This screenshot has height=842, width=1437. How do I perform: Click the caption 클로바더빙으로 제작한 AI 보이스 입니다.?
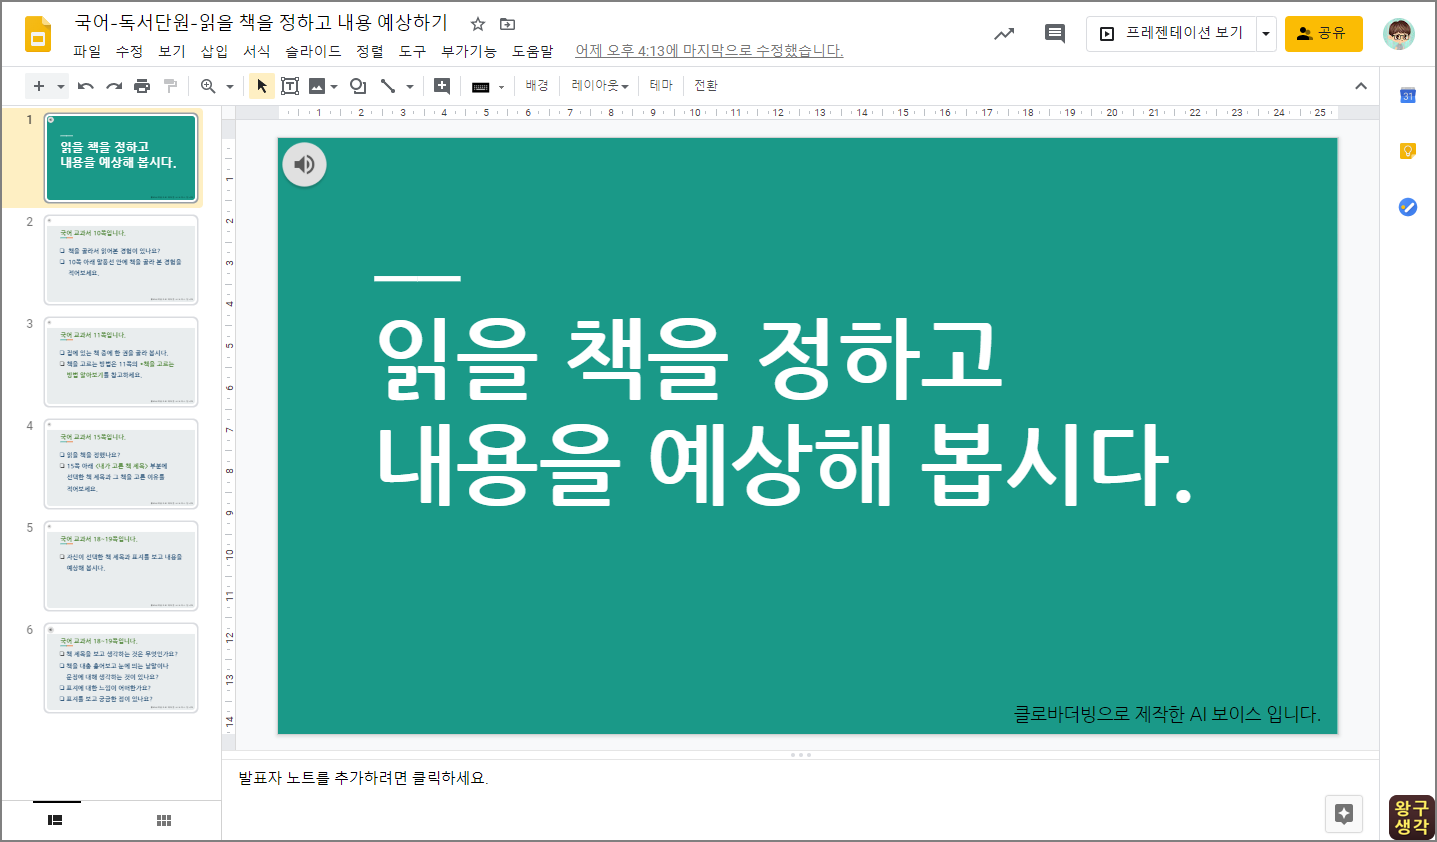click(x=1167, y=714)
